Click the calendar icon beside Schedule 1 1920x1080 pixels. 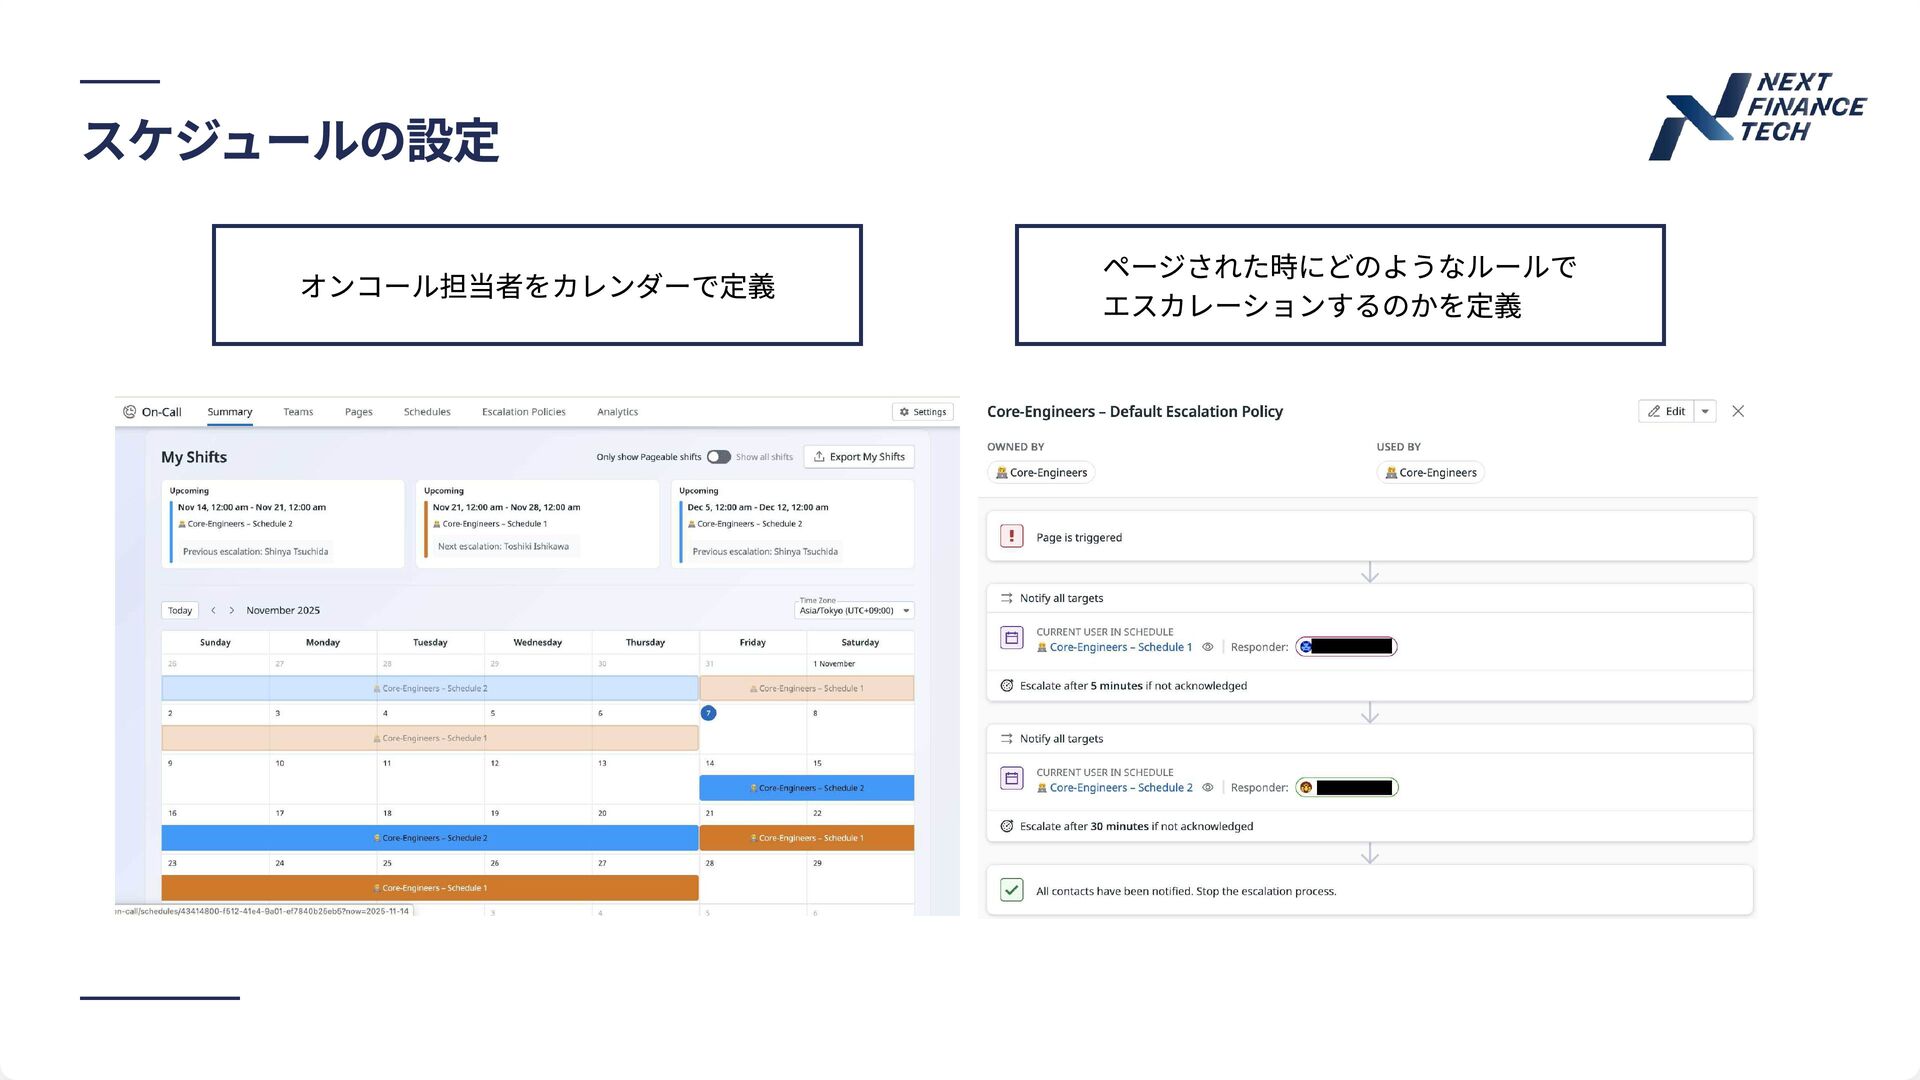1011,638
